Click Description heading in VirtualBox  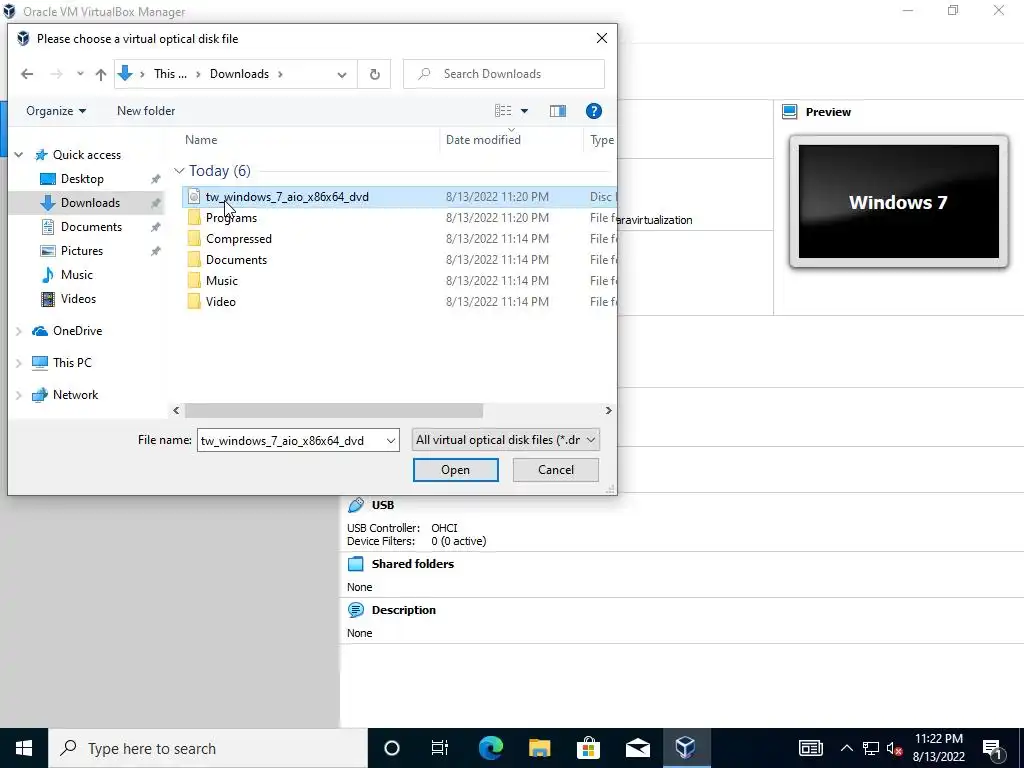(x=404, y=610)
